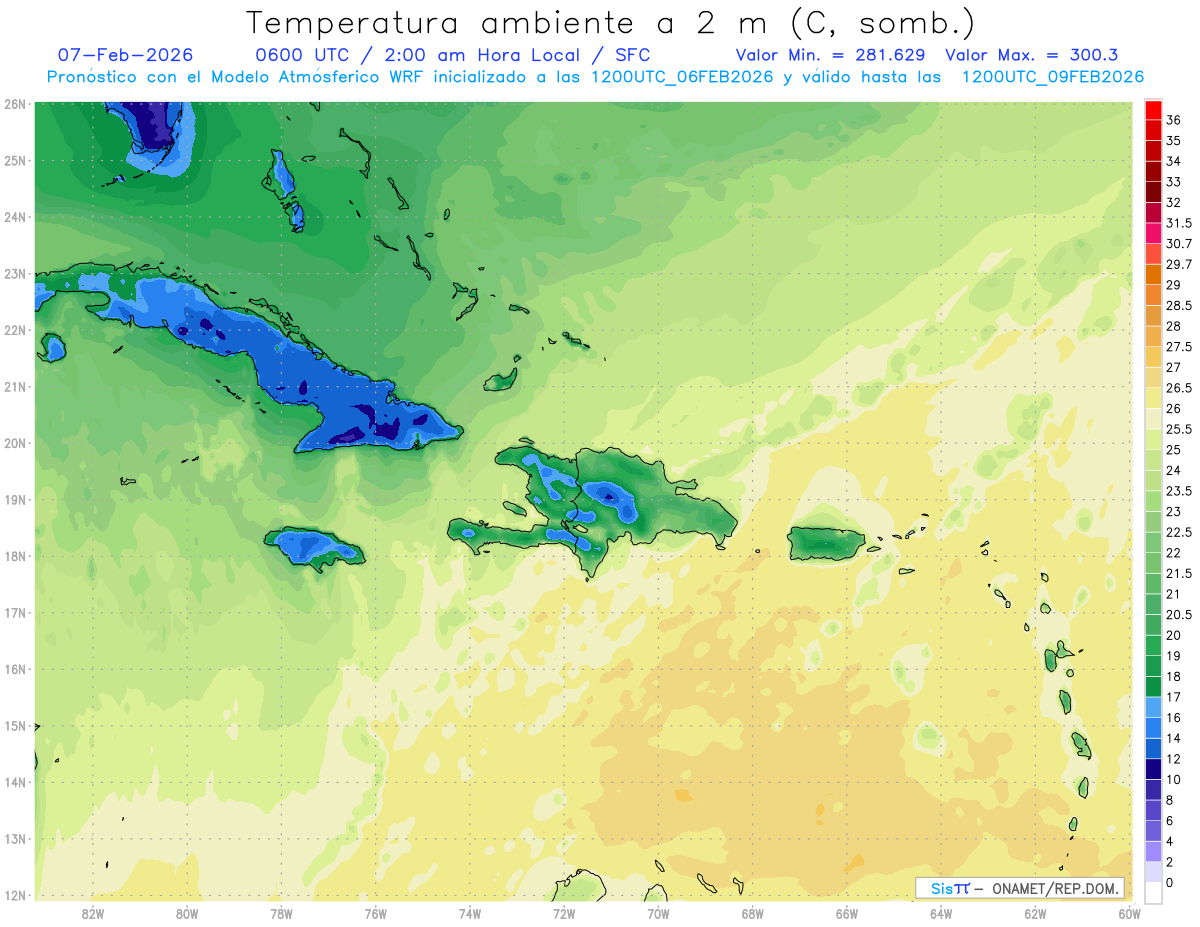Click the '30.7' value on the color legend

point(1179,244)
